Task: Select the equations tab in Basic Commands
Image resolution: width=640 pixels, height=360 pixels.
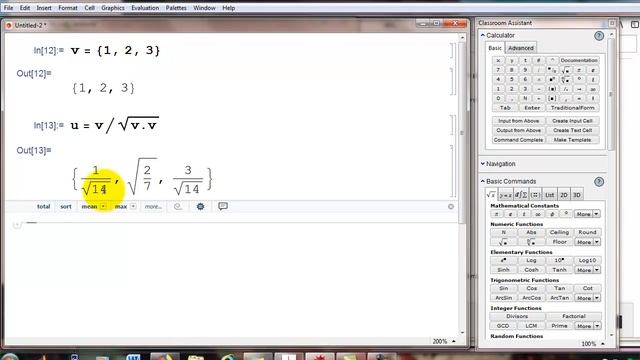Action: click(506, 195)
